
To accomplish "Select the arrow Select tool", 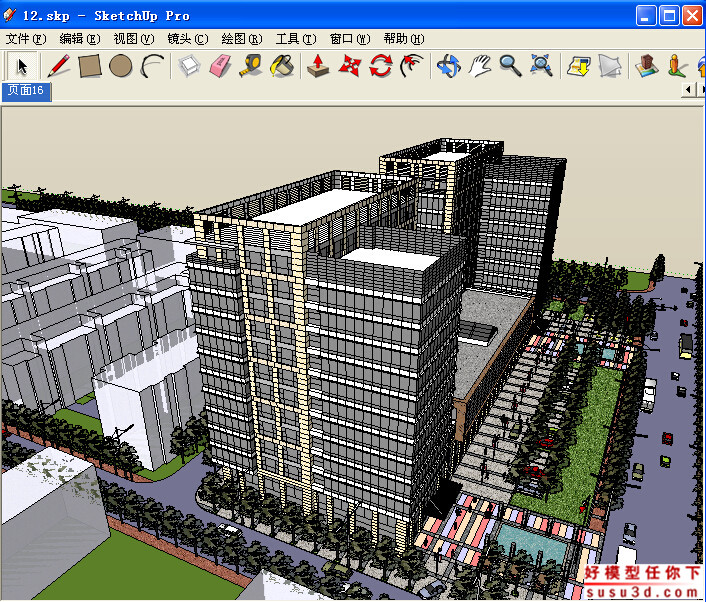I will [22, 66].
